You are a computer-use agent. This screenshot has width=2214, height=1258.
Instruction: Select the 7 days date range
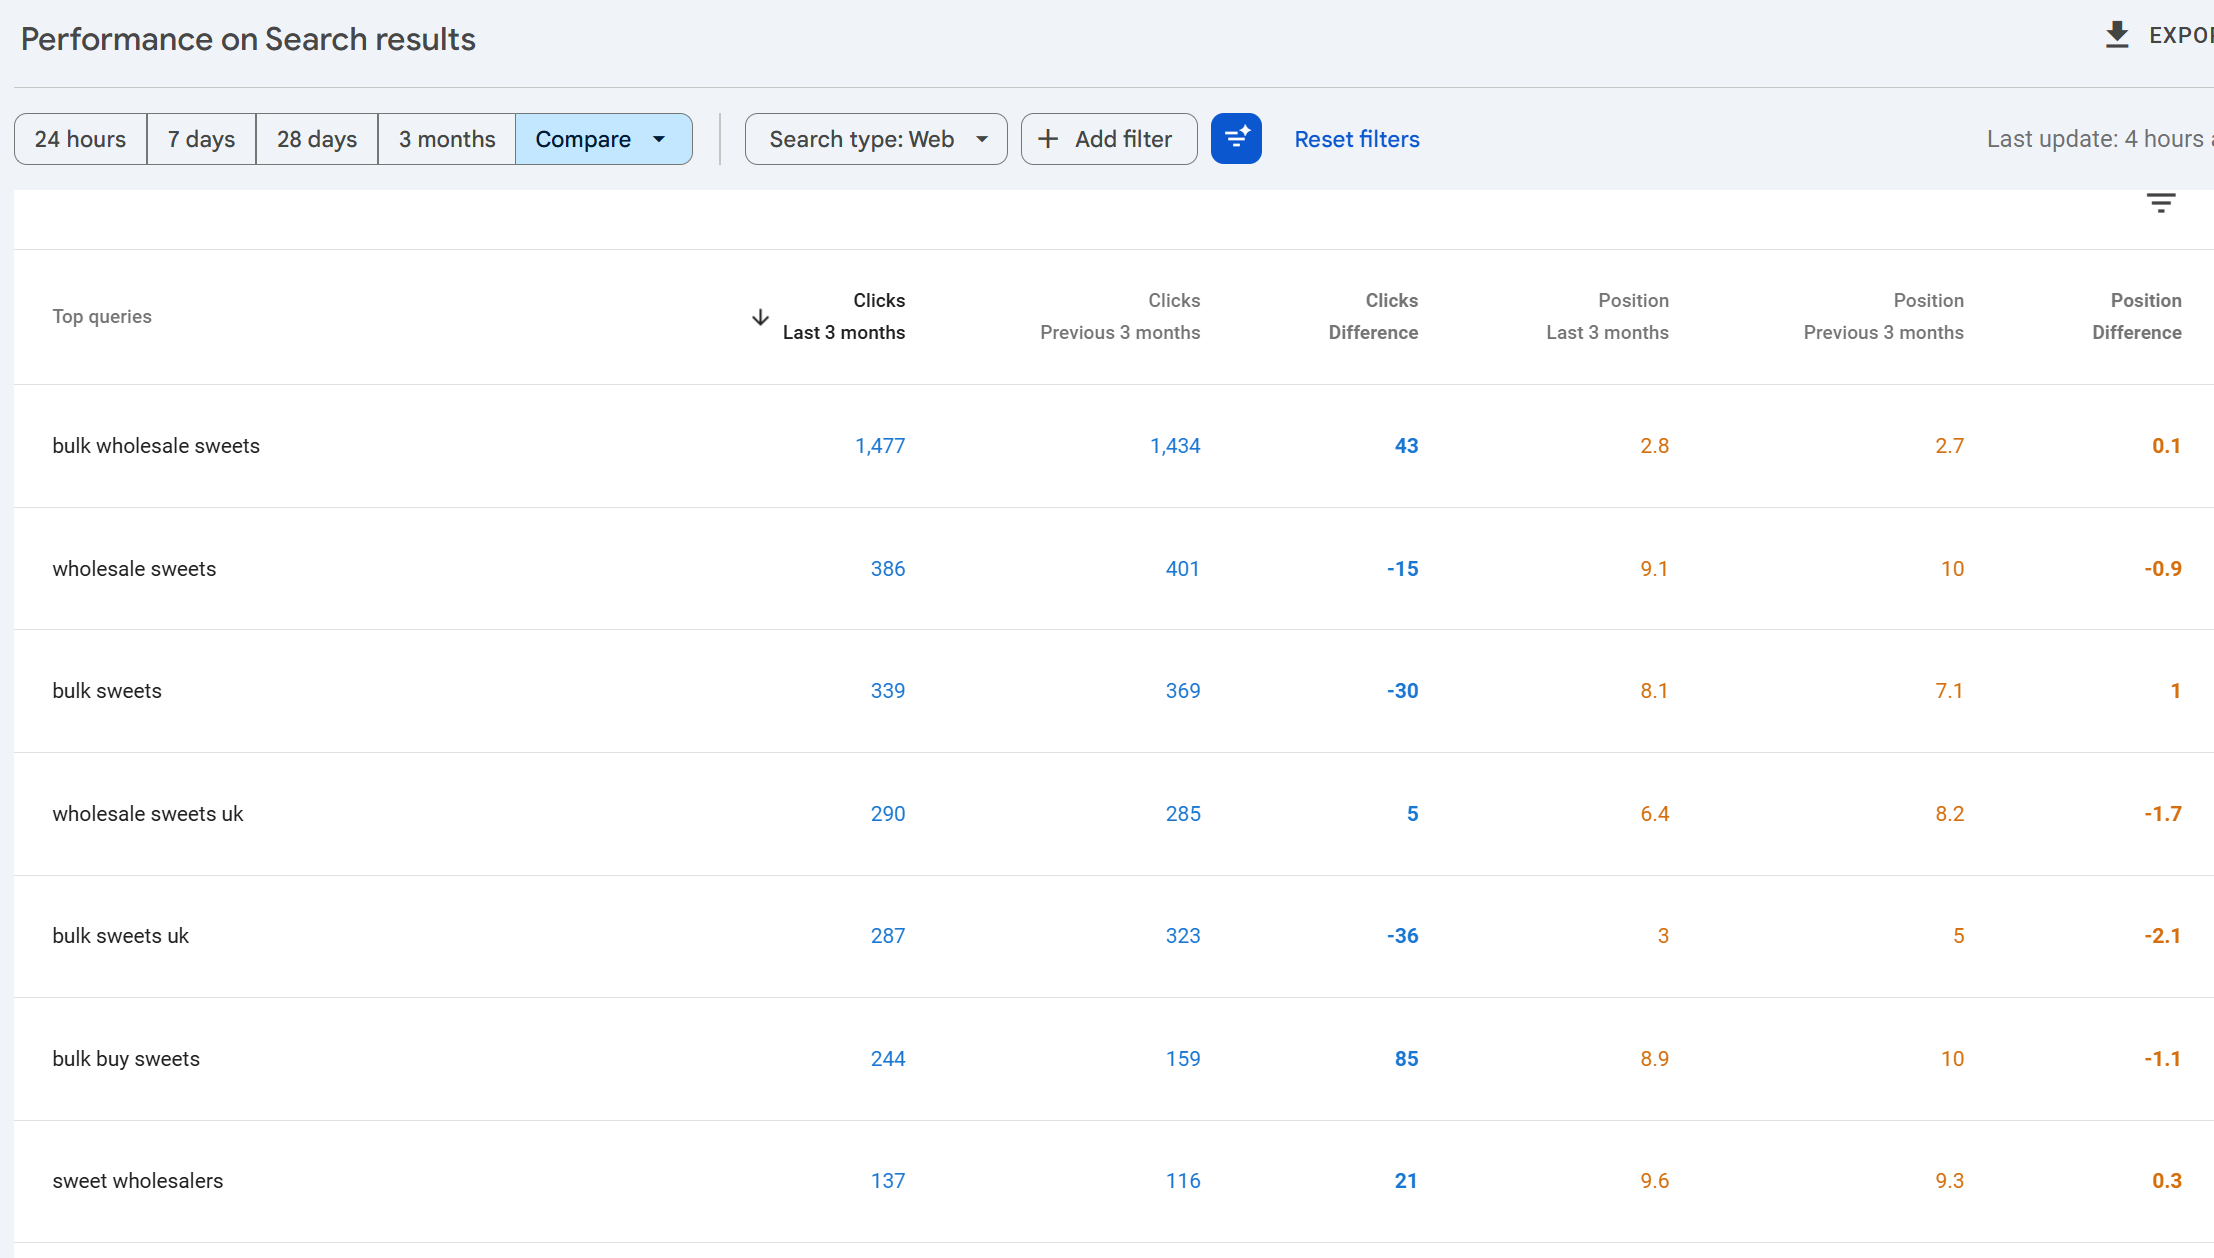(x=201, y=139)
